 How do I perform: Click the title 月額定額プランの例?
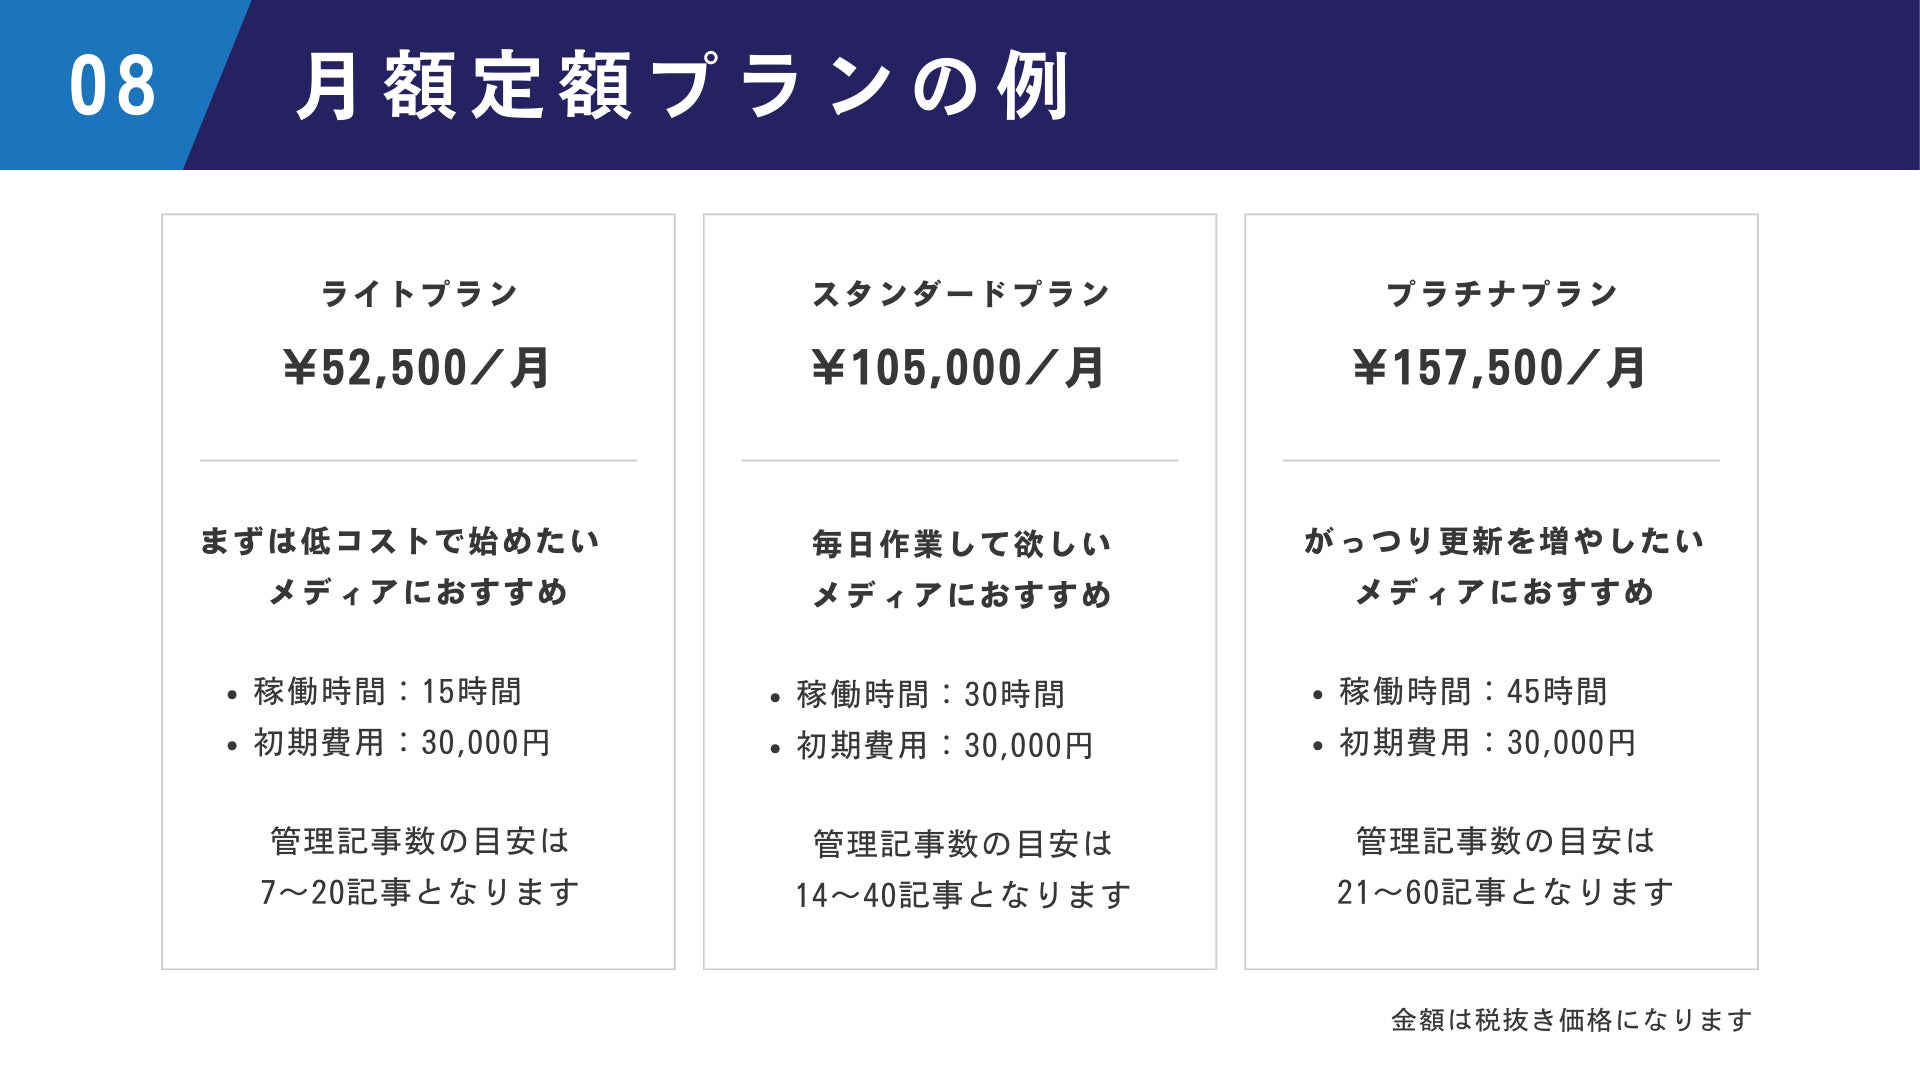(x=683, y=86)
